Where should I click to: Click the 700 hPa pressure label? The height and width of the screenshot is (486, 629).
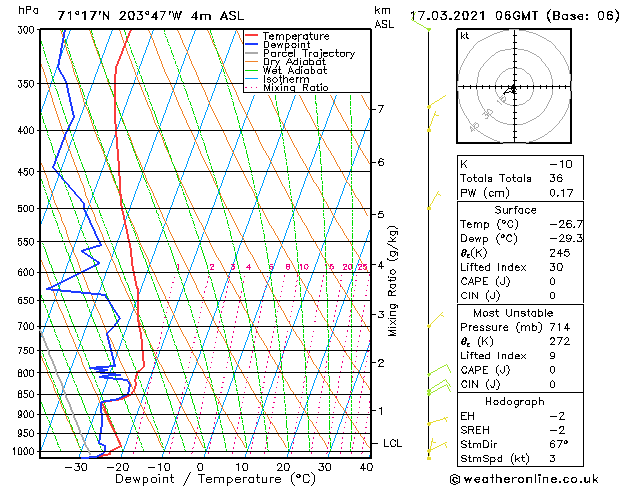tap(28, 326)
